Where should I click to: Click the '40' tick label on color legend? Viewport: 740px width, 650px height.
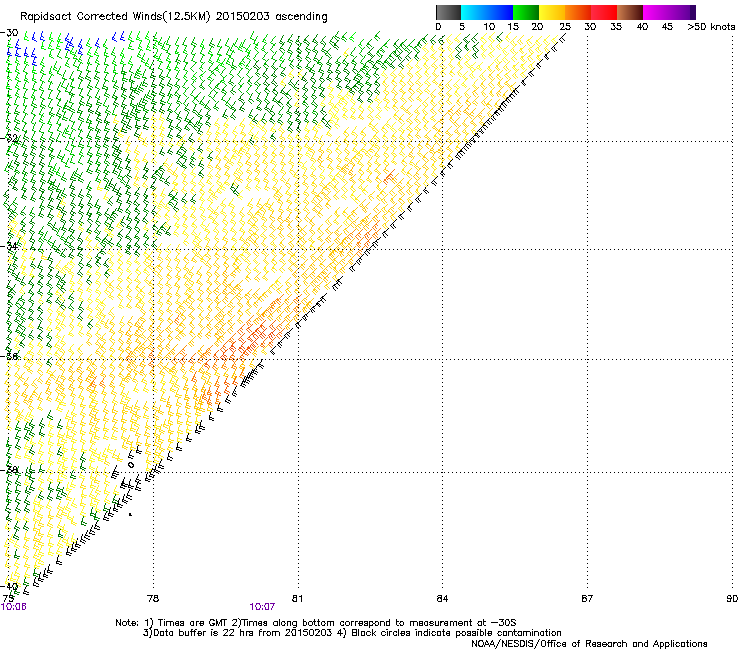click(x=642, y=27)
